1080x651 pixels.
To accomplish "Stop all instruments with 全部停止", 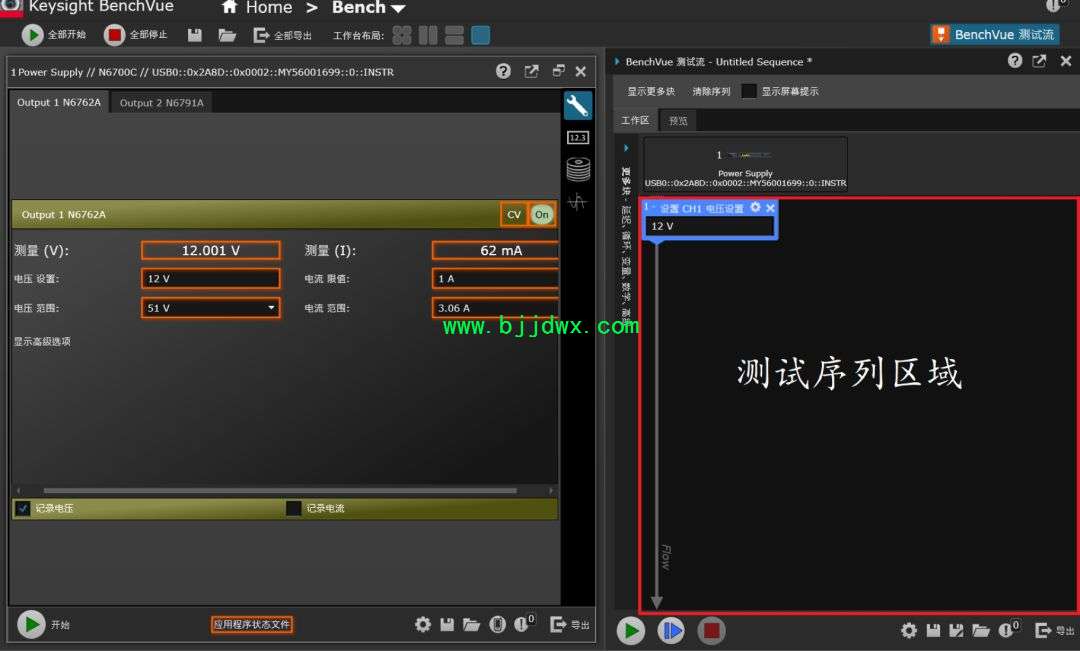I will click(136, 34).
